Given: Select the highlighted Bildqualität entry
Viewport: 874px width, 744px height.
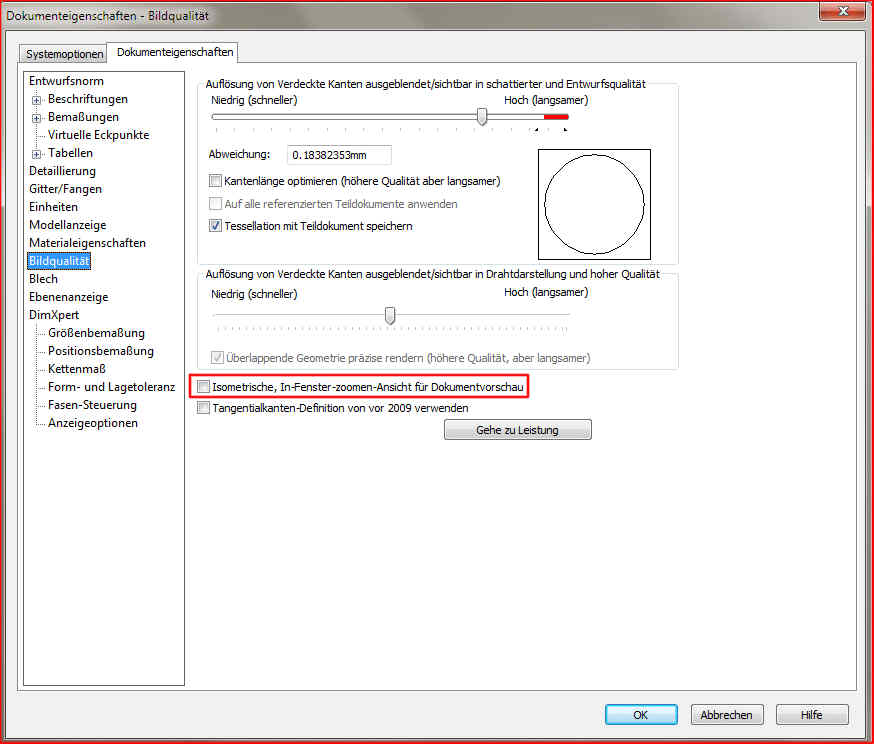Looking at the screenshot, I should [x=59, y=261].
